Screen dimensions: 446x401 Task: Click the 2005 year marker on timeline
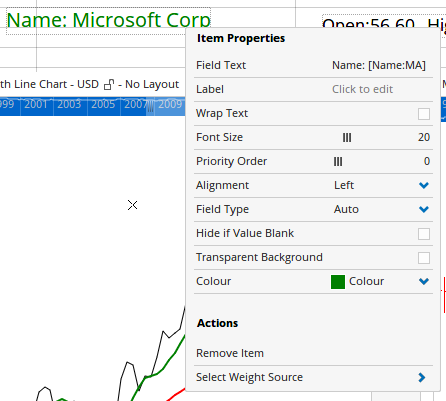tap(103, 104)
